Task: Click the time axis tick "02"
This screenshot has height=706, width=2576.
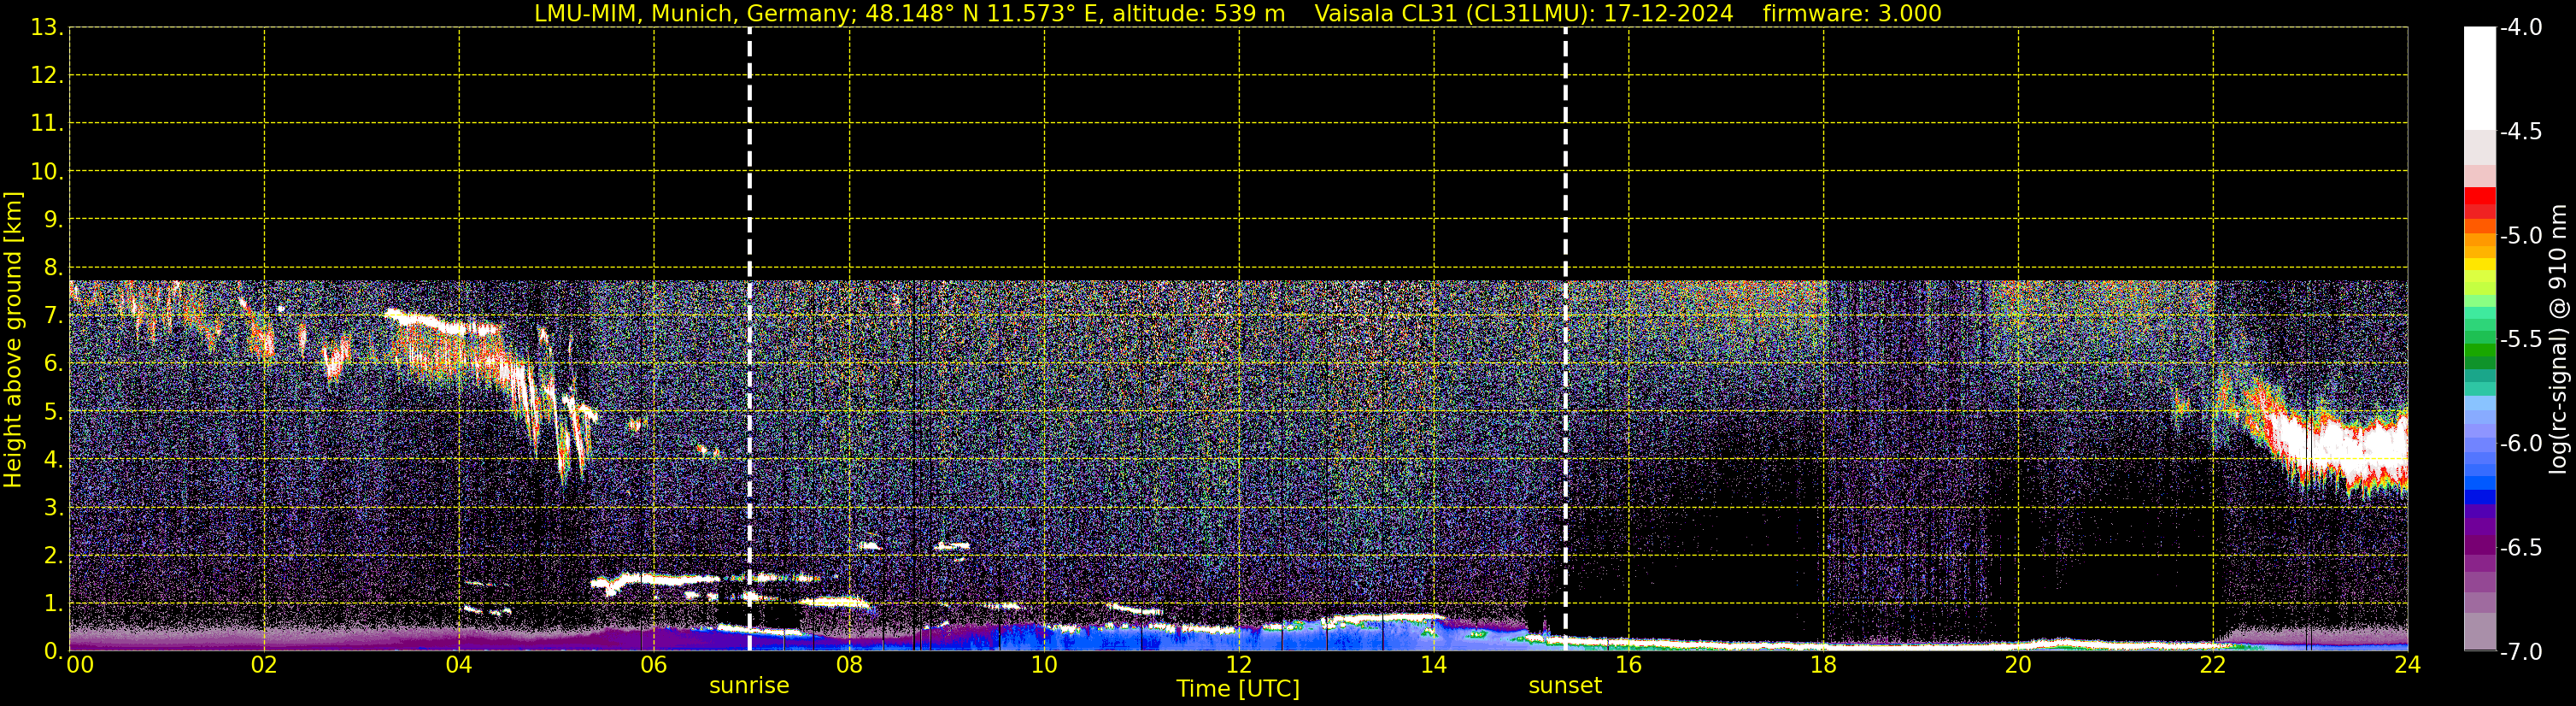Action: coord(264,665)
